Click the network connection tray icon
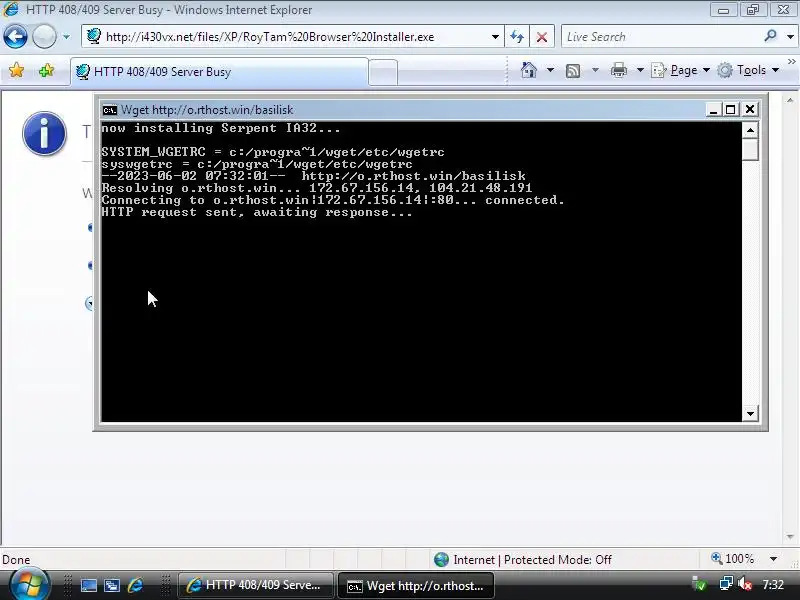The image size is (800, 600). point(726,583)
